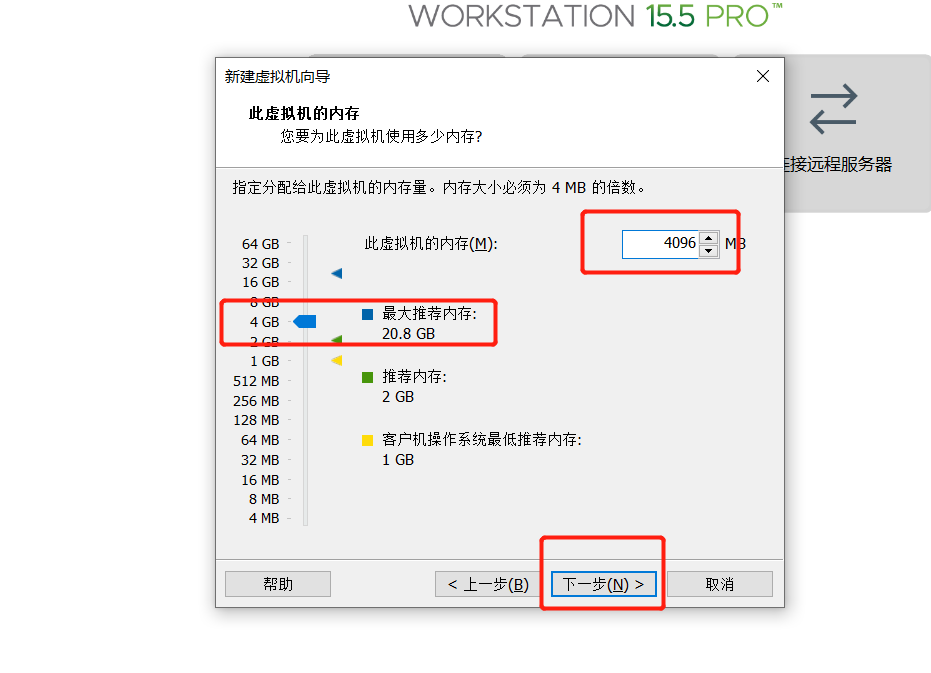Image resolution: width=931 pixels, height=673 pixels.
Task: Click the 64 MB scale label
Action: tap(260, 440)
